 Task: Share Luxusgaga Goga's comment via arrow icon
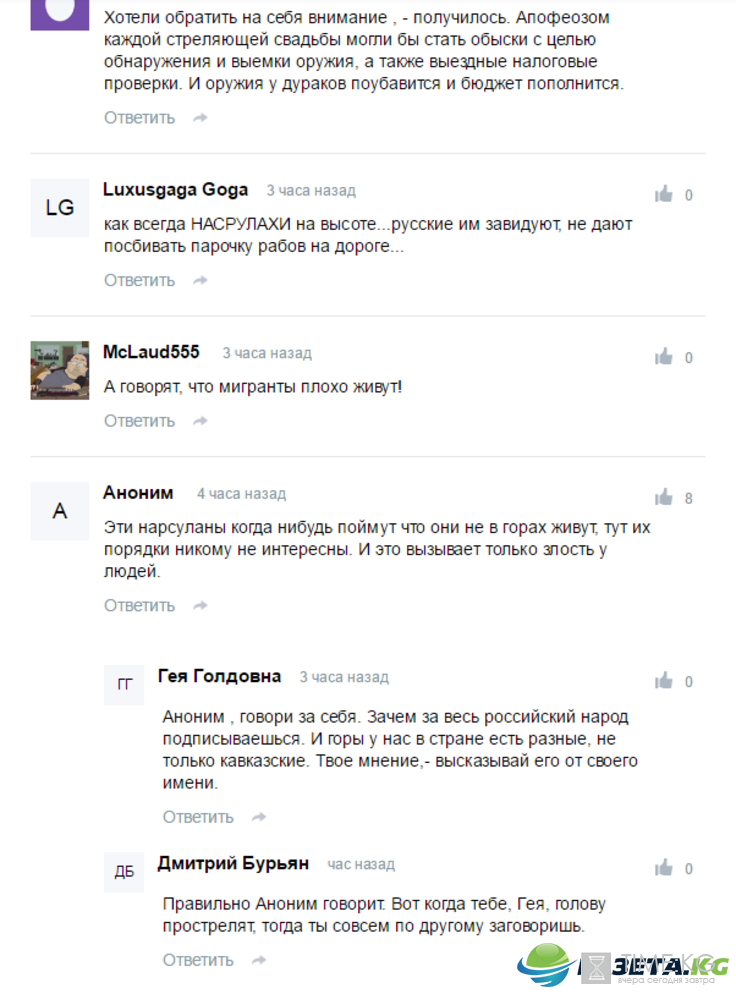click(200, 280)
